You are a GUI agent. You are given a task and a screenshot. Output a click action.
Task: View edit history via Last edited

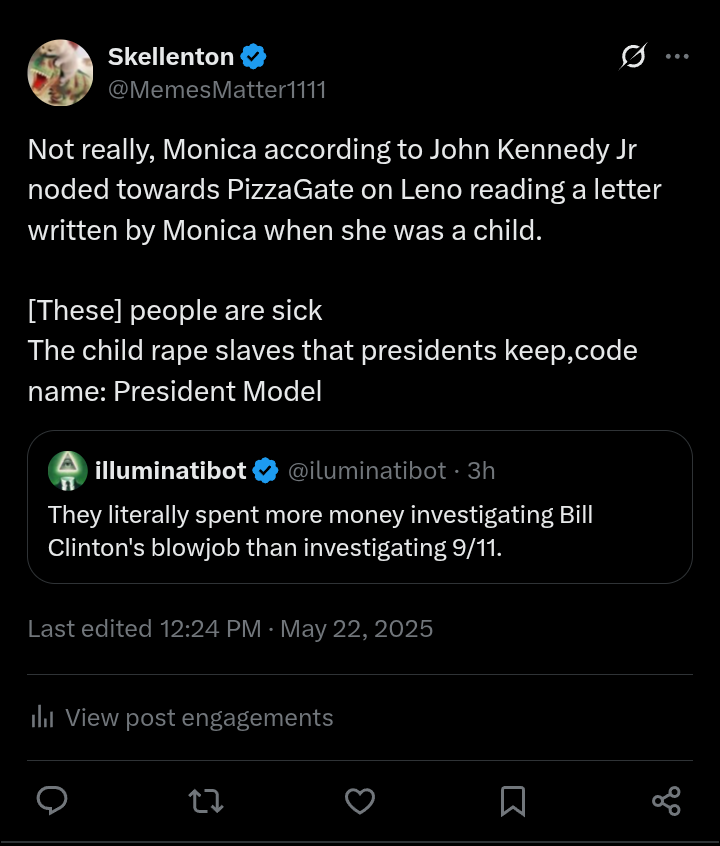click(144, 629)
